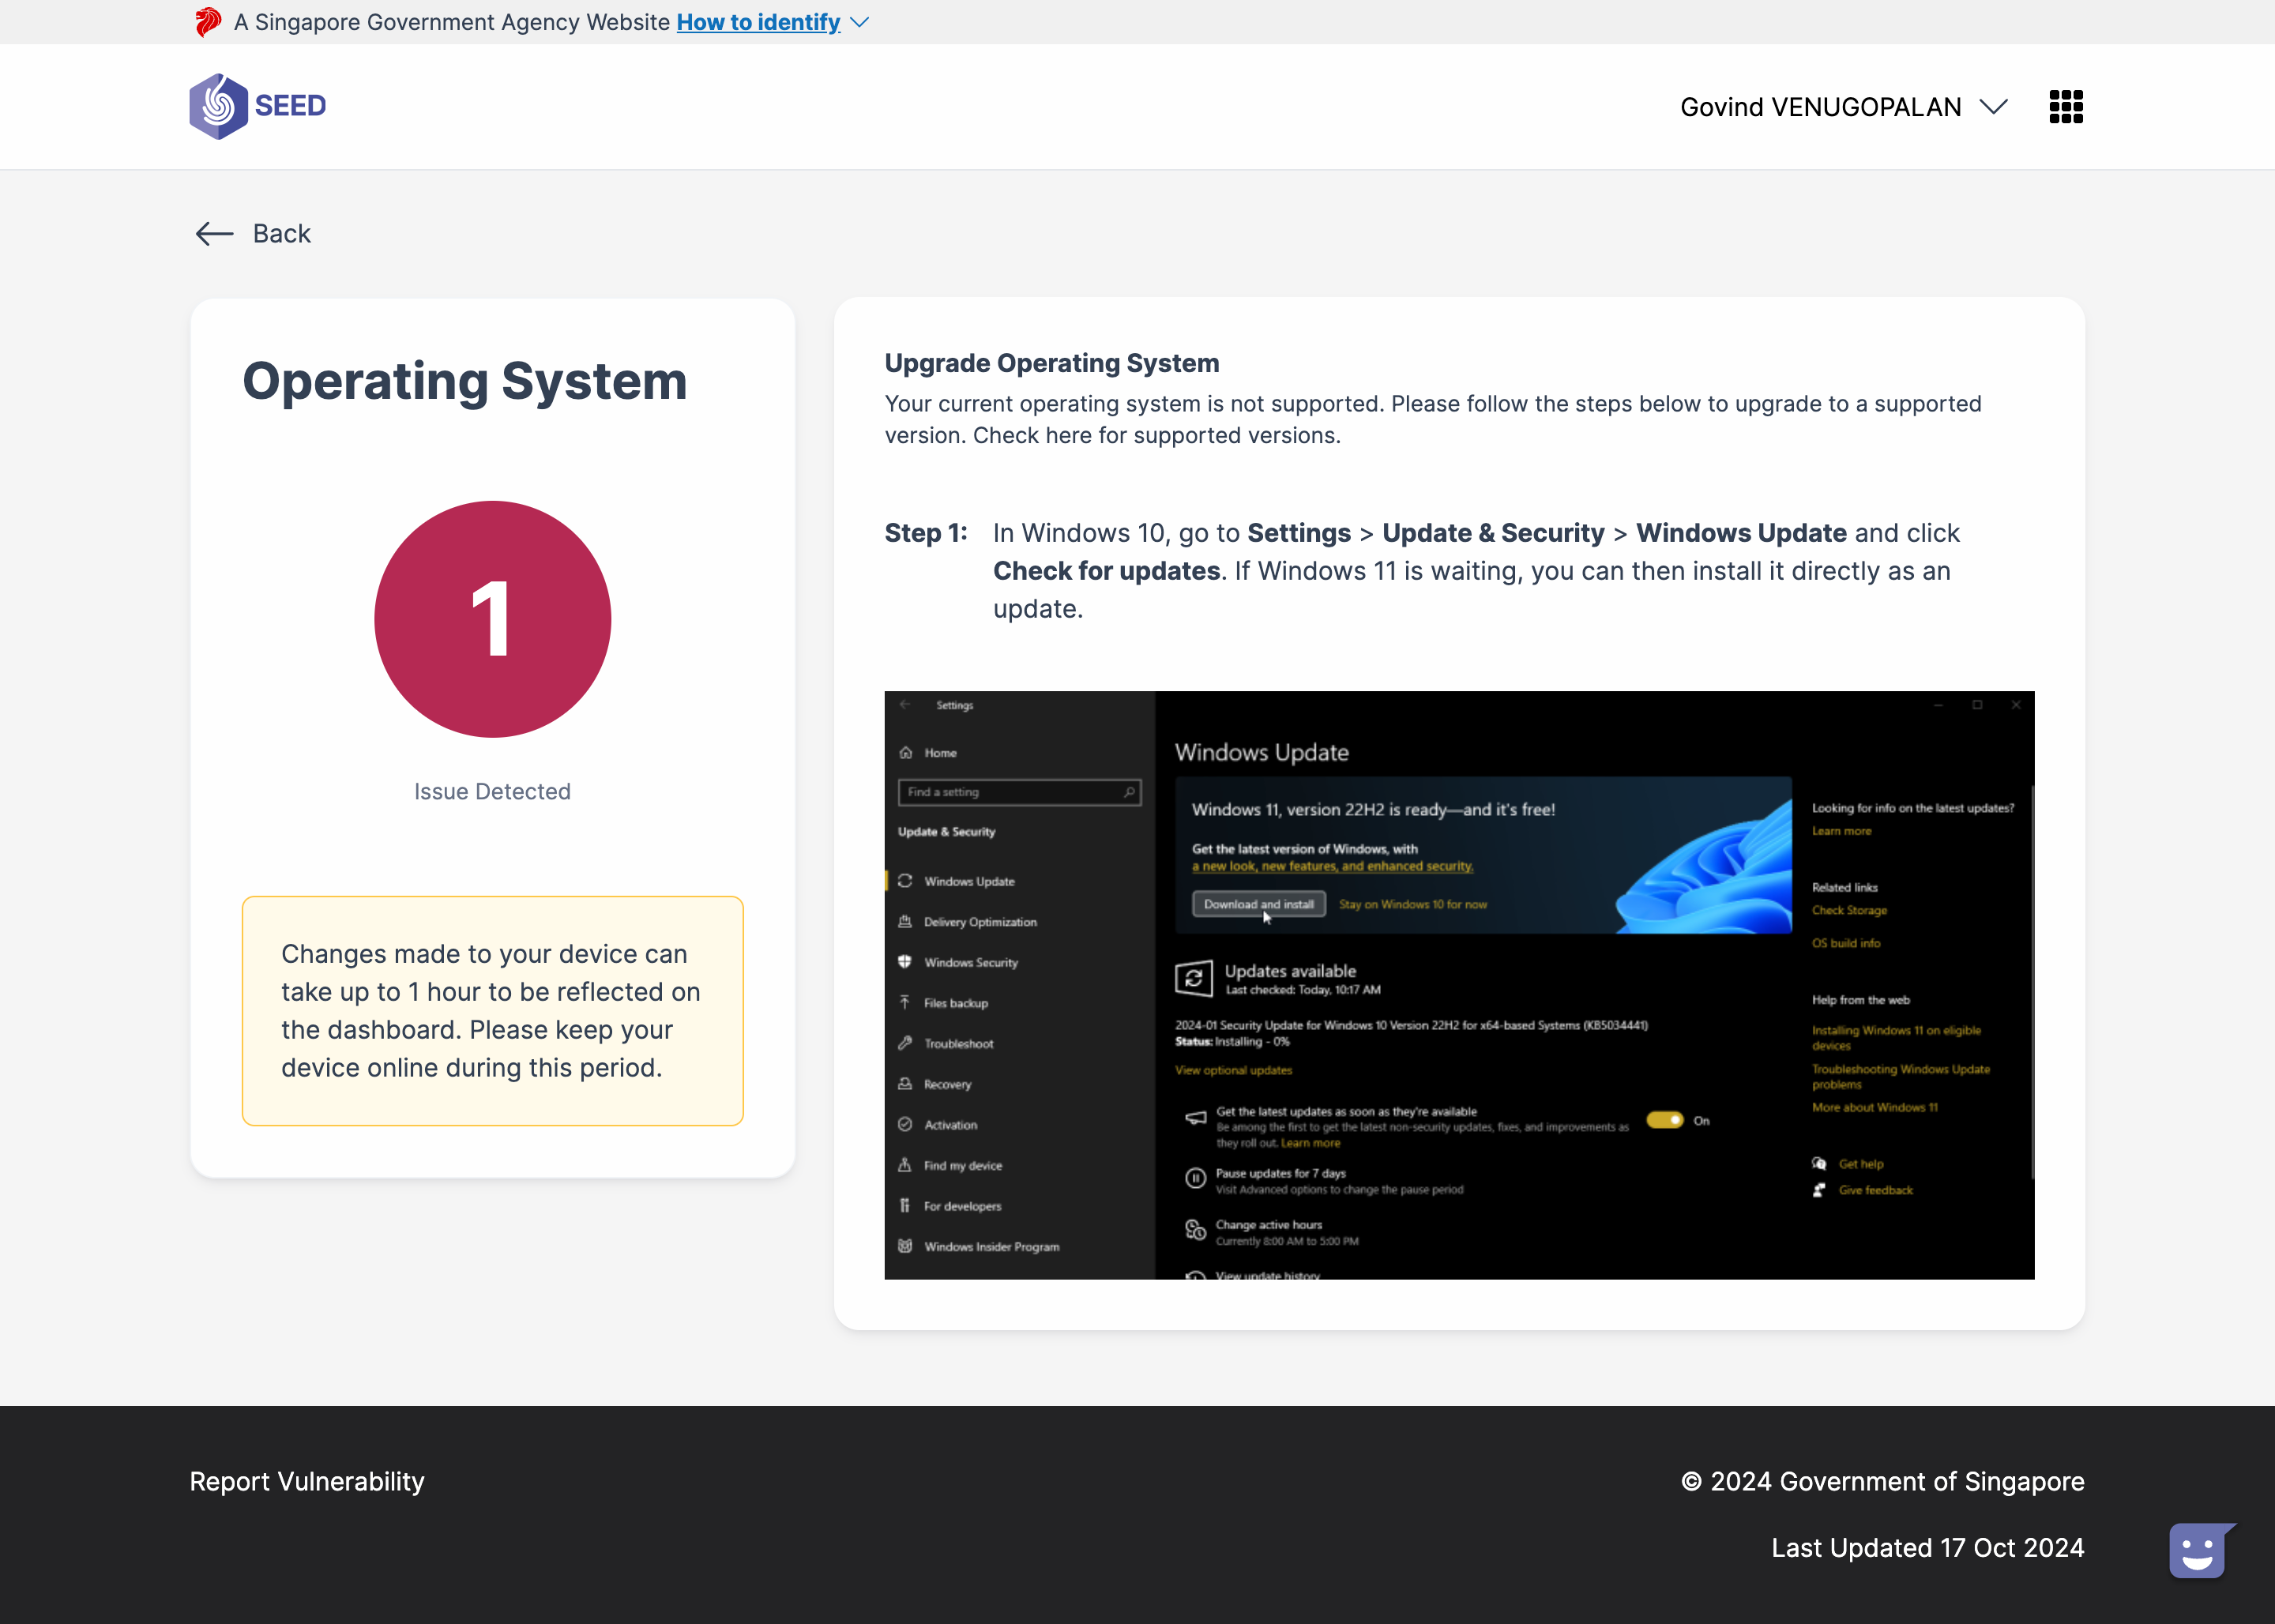Viewport: 2275px width, 1624px height.
Task: Click the back arrow to return
Action: pyautogui.click(x=213, y=233)
